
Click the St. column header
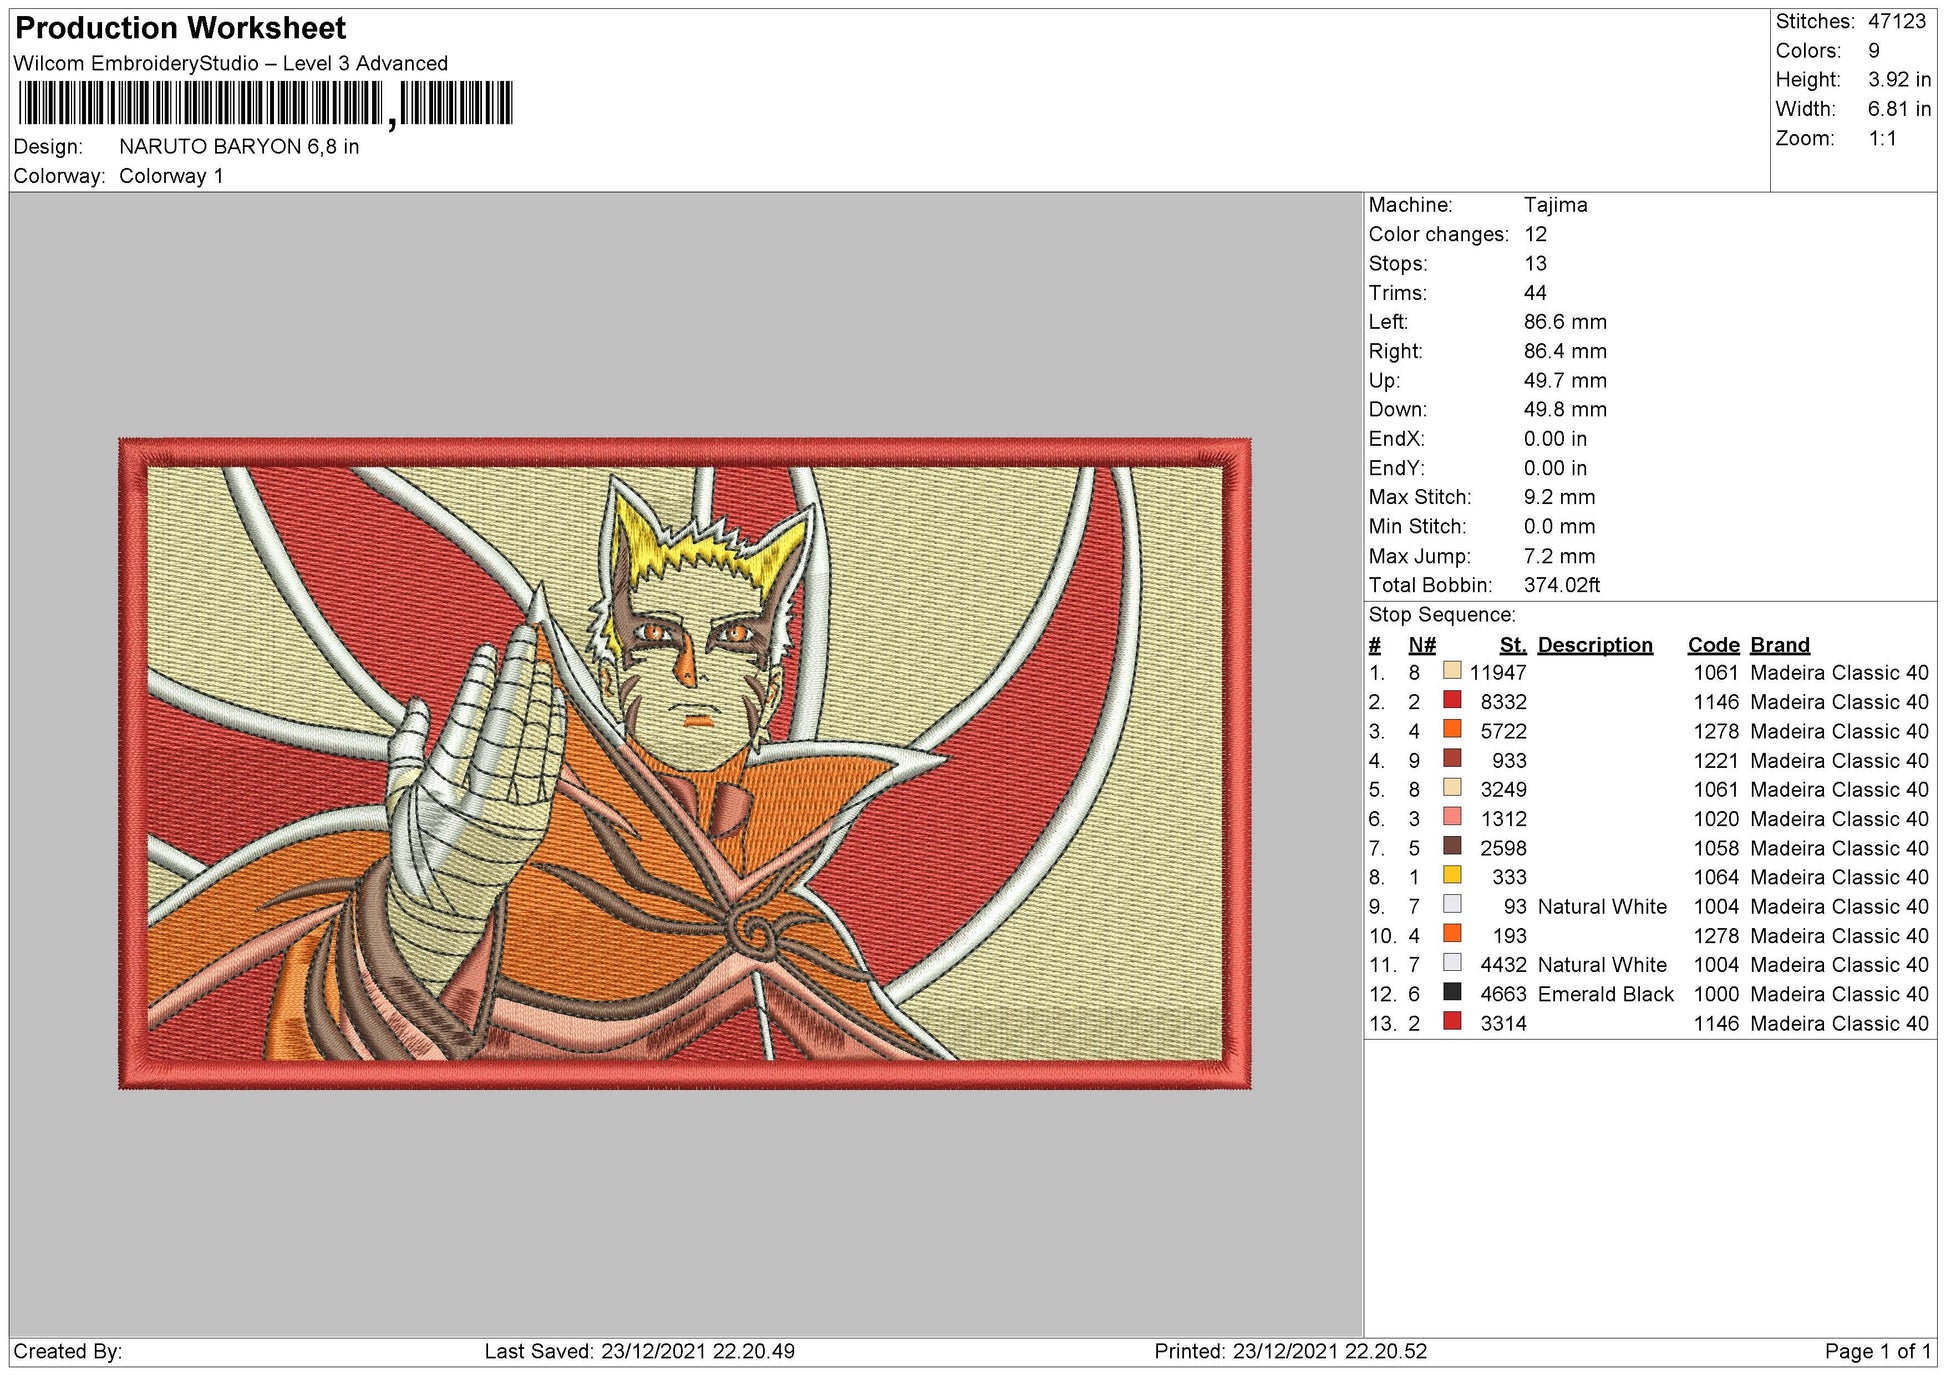(1513, 645)
